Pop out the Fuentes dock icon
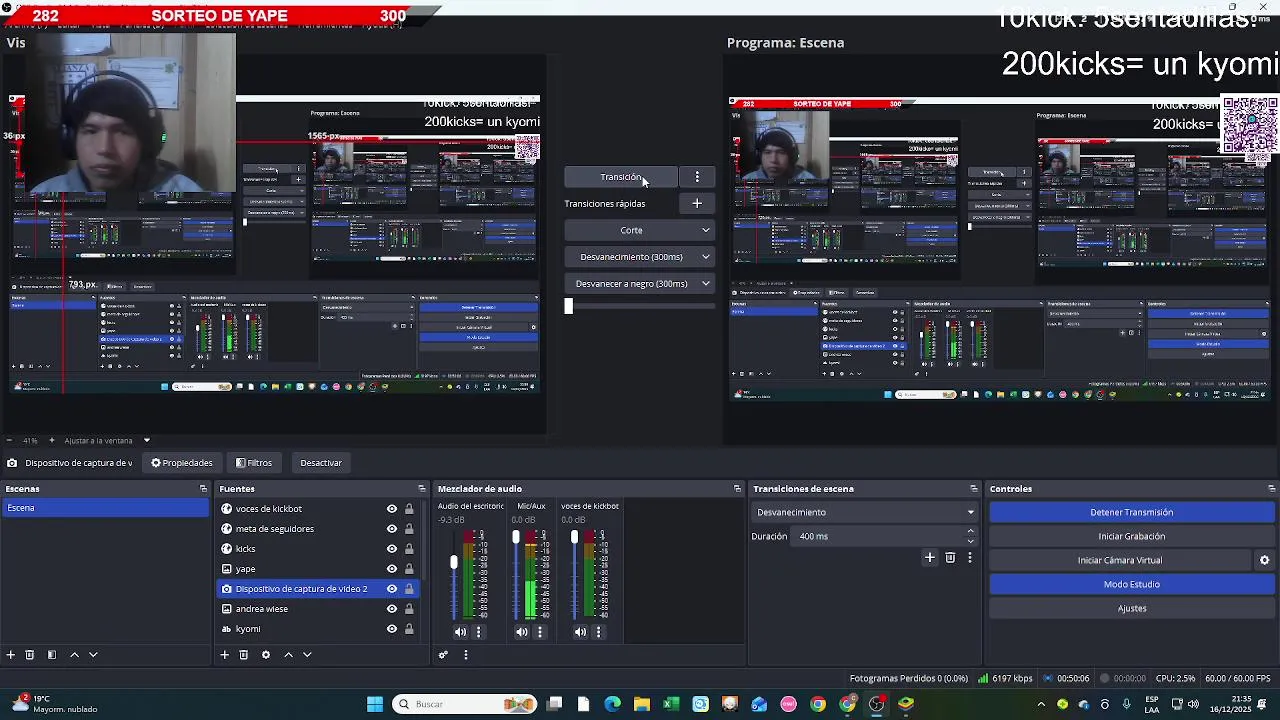This screenshot has width=1280, height=720. pos(421,489)
